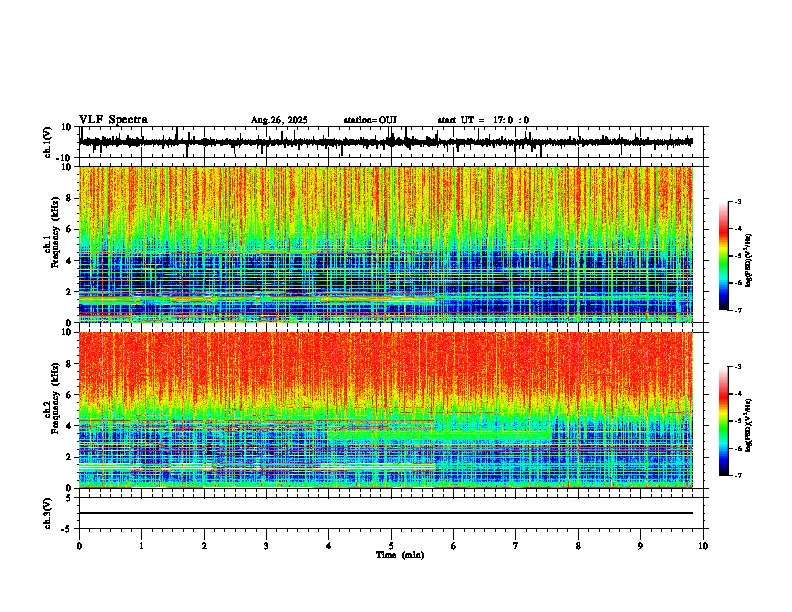This screenshot has height=612, width=792.
Task: Click time axis tick label "1"
Action: click(x=141, y=546)
